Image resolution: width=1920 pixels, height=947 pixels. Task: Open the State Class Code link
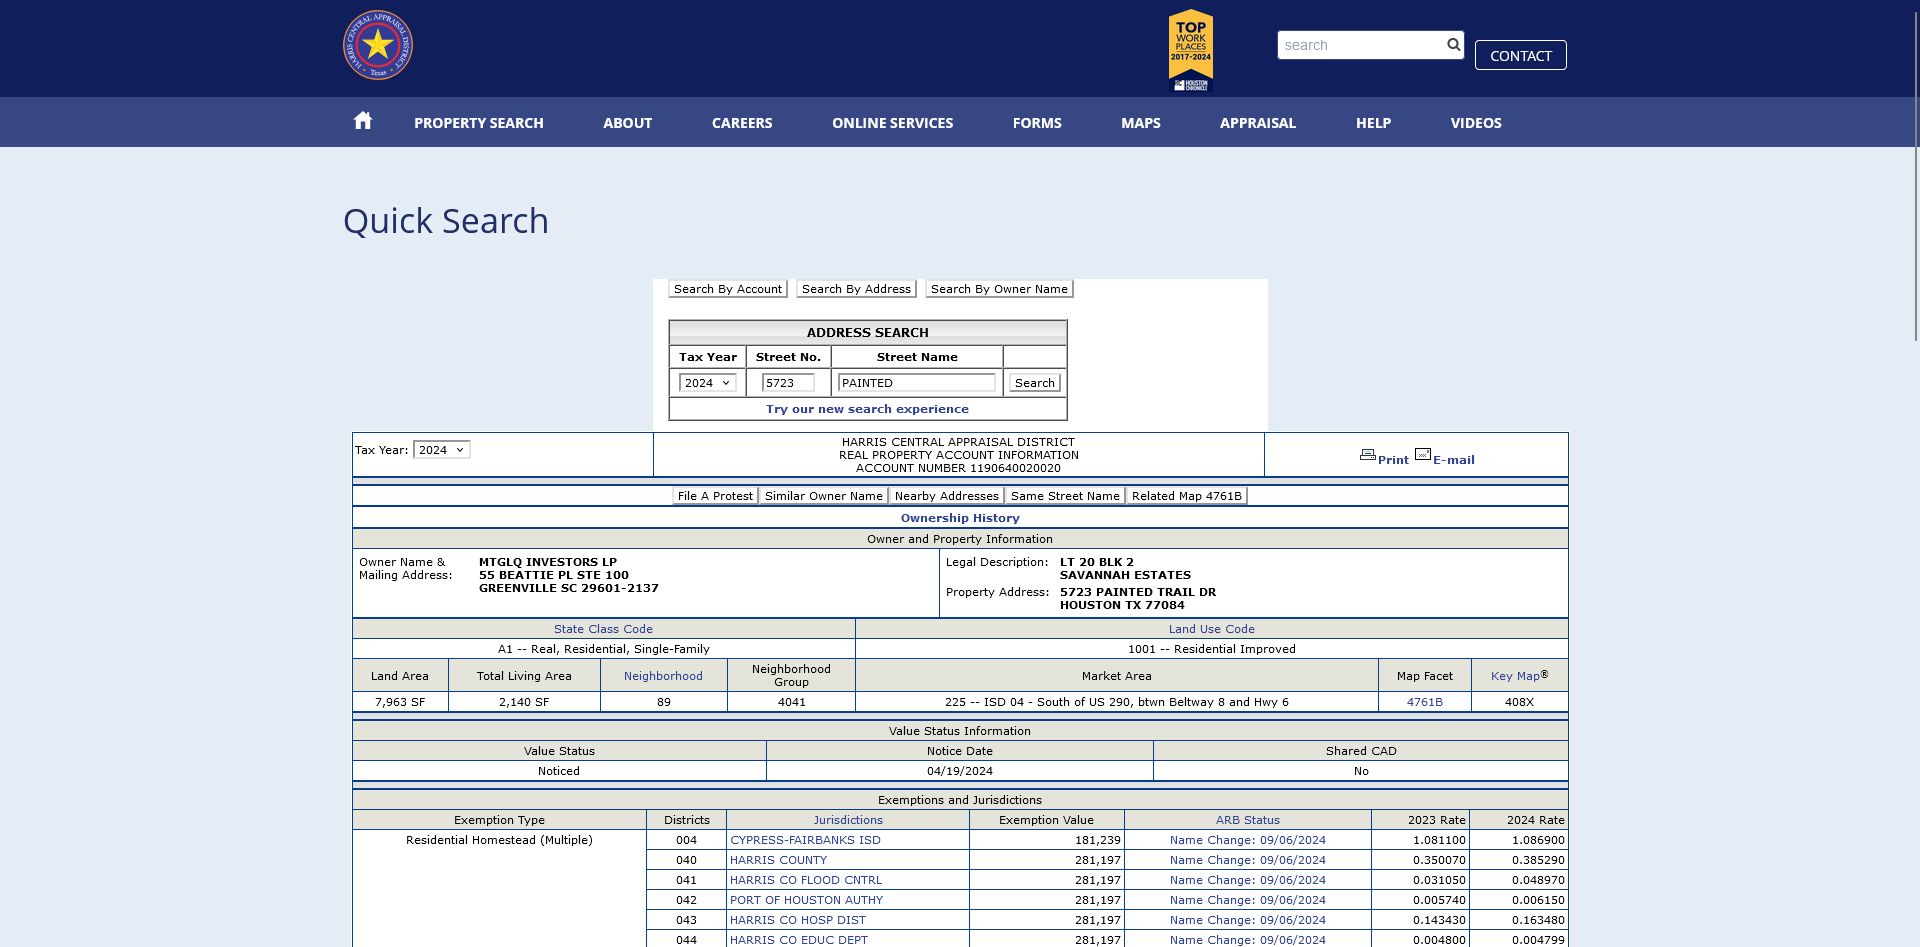click(x=603, y=629)
